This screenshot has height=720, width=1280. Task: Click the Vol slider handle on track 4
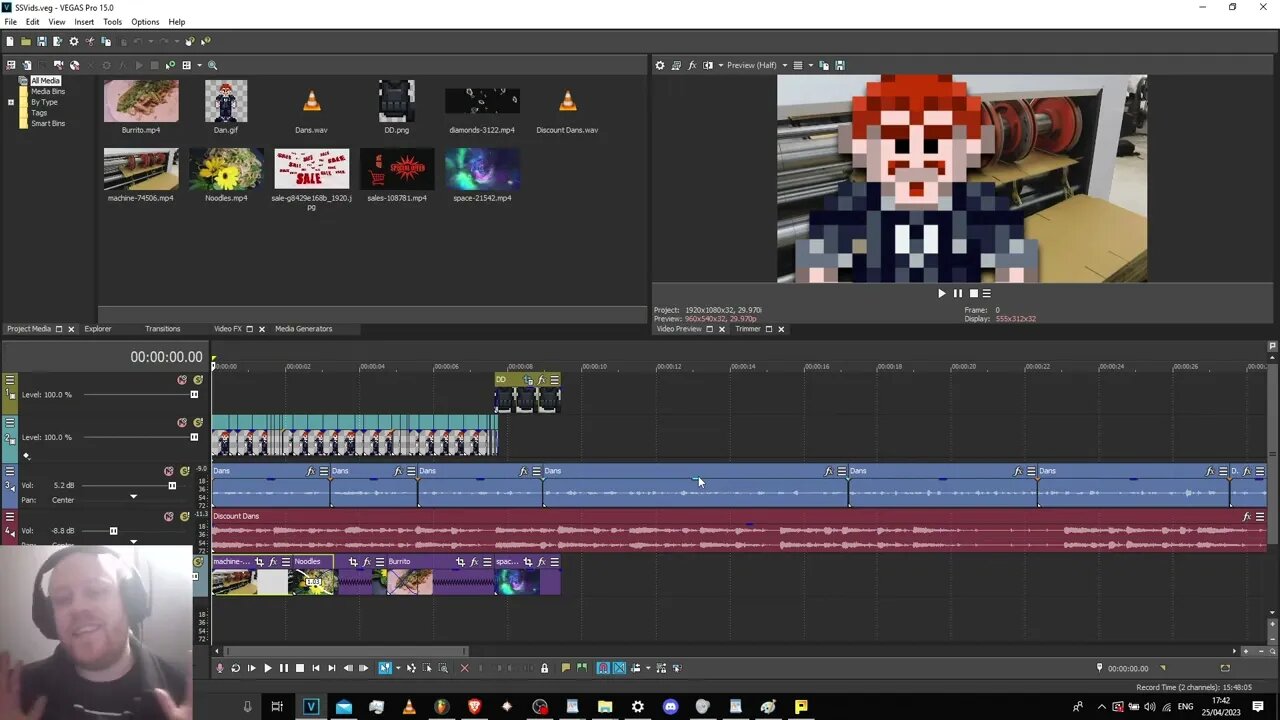[113, 531]
